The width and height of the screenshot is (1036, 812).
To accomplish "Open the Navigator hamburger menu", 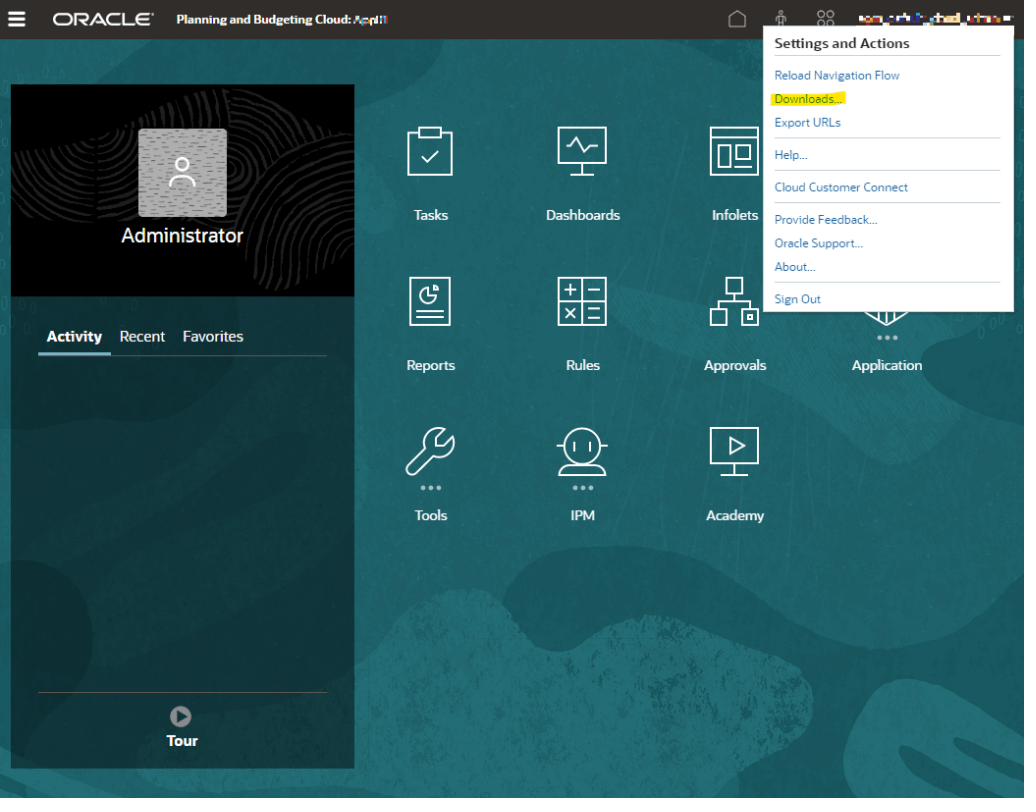I will click(17, 19).
